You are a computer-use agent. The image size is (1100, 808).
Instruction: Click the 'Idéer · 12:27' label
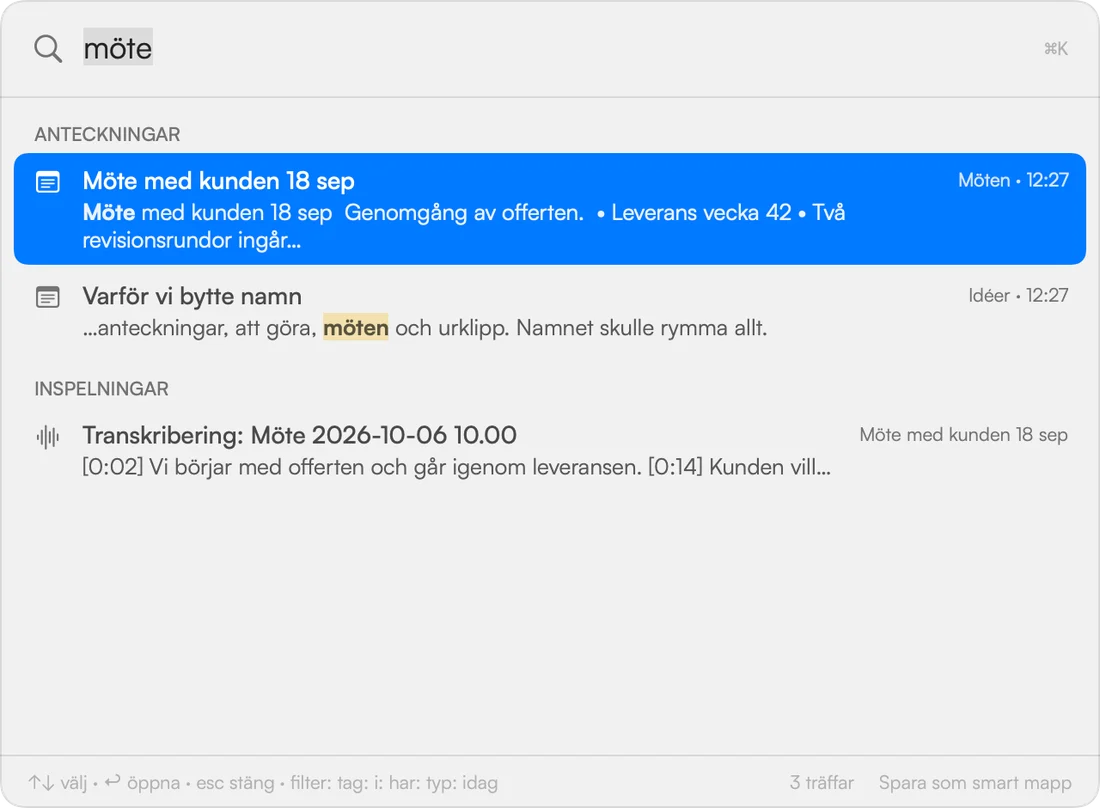(1018, 295)
